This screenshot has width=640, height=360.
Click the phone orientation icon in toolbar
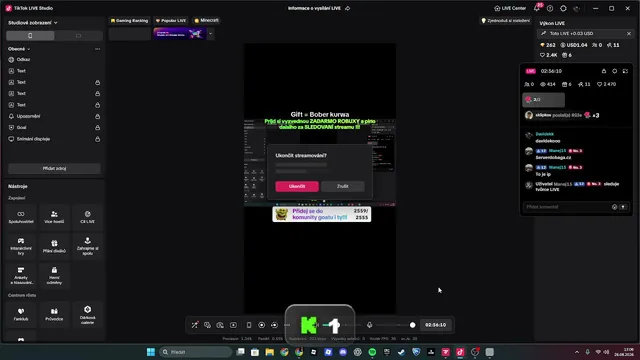pos(249,325)
